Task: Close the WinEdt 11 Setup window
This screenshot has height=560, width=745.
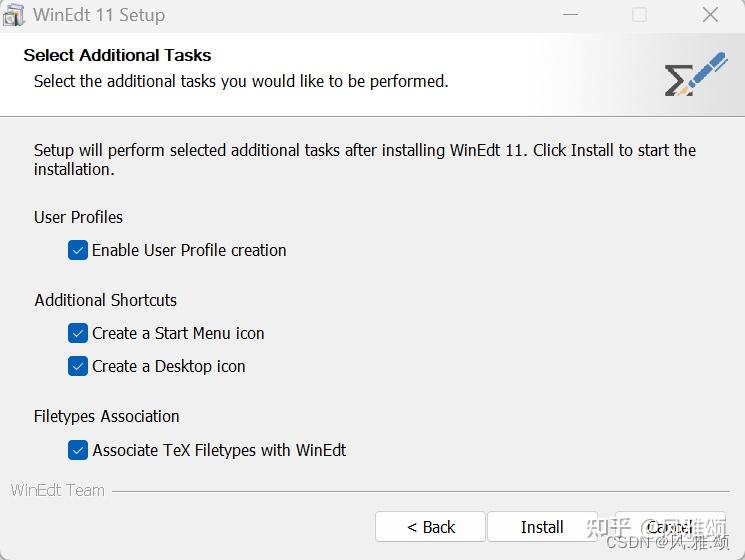Action: [710, 15]
